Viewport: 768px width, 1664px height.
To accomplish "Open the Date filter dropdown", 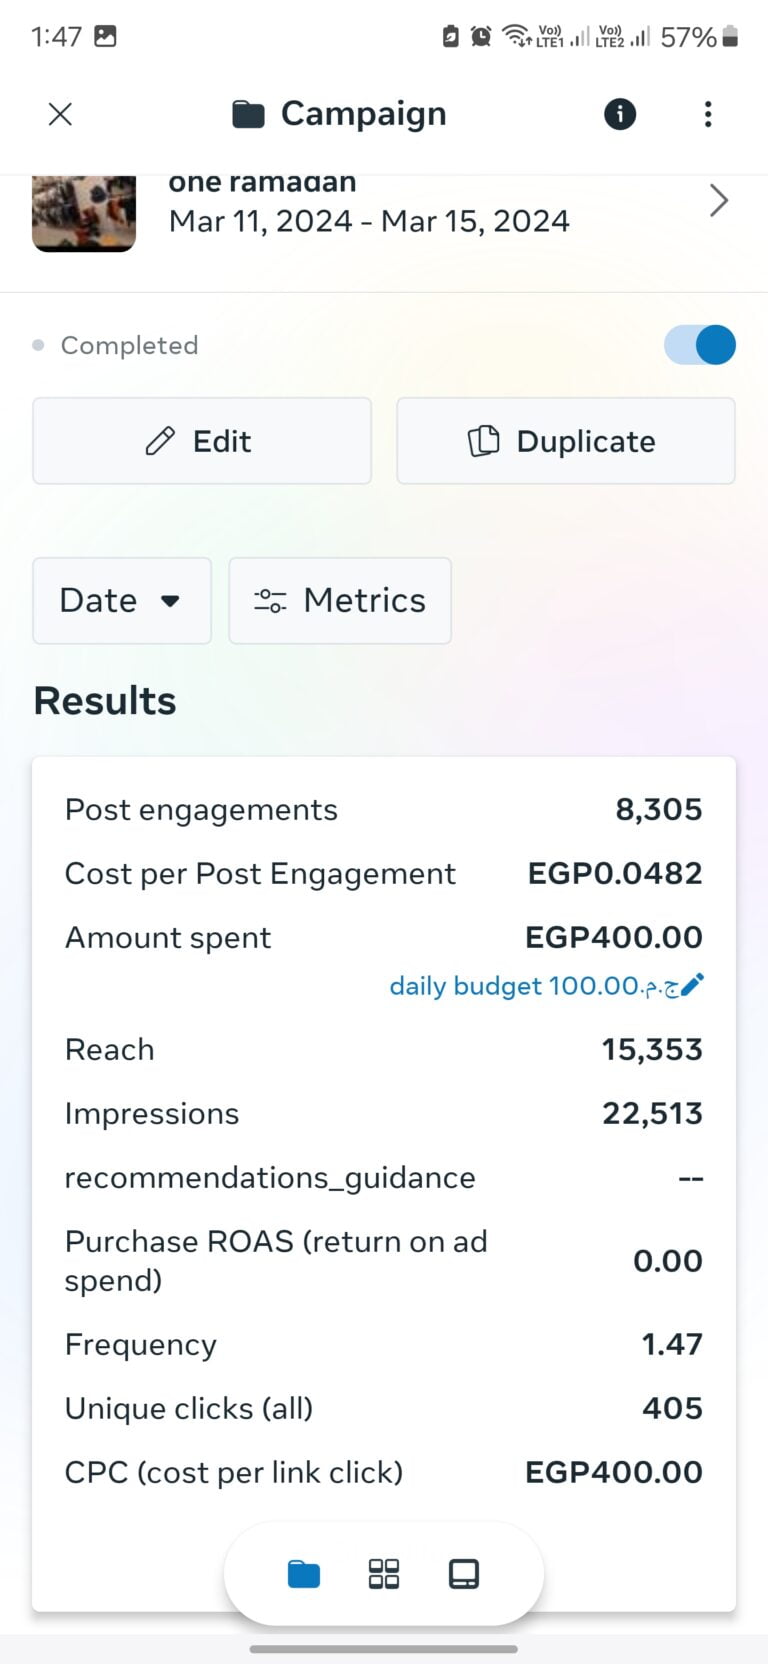I will click(x=121, y=601).
